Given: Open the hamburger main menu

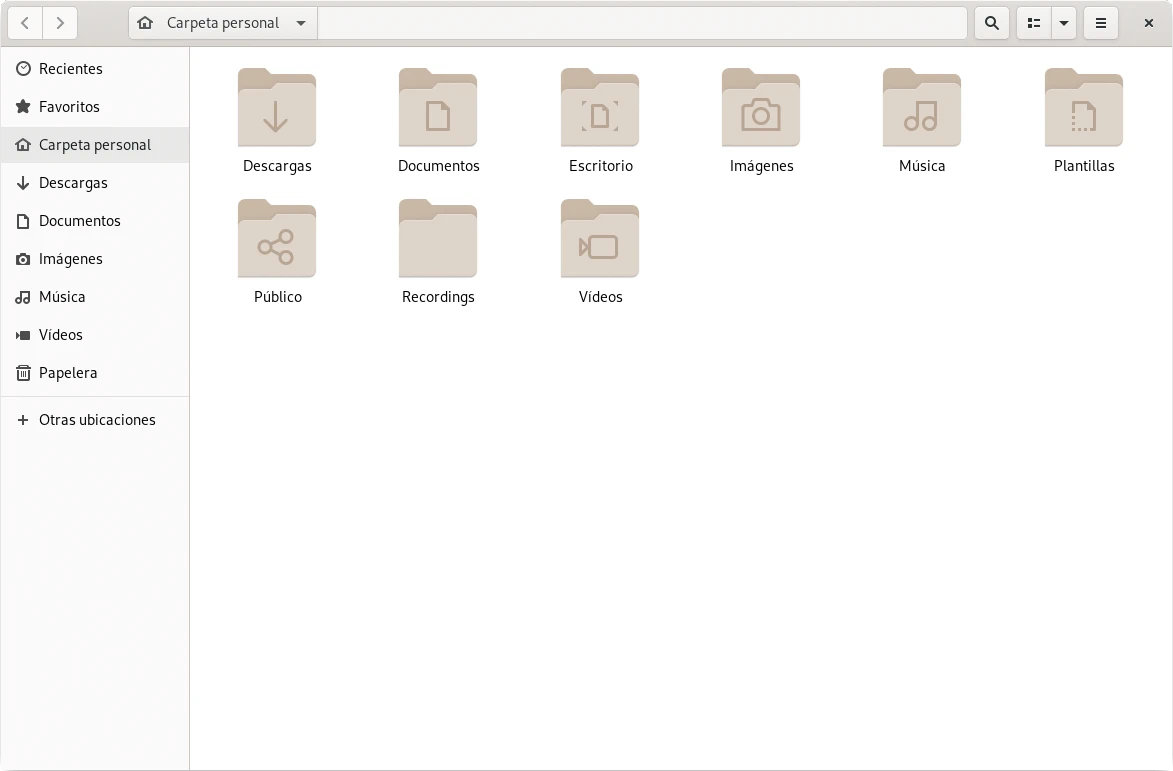Looking at the screenshot, I should click(x=1101, y=23).
